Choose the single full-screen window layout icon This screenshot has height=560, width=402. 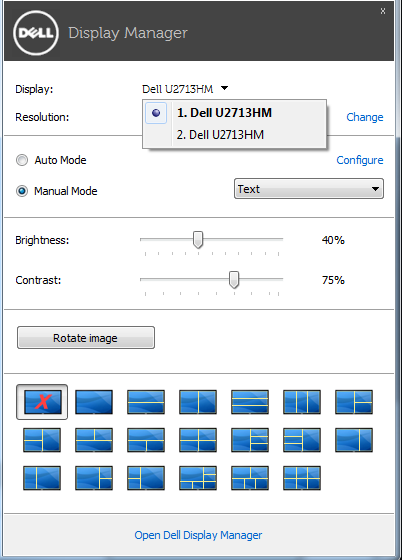[94, 402]
